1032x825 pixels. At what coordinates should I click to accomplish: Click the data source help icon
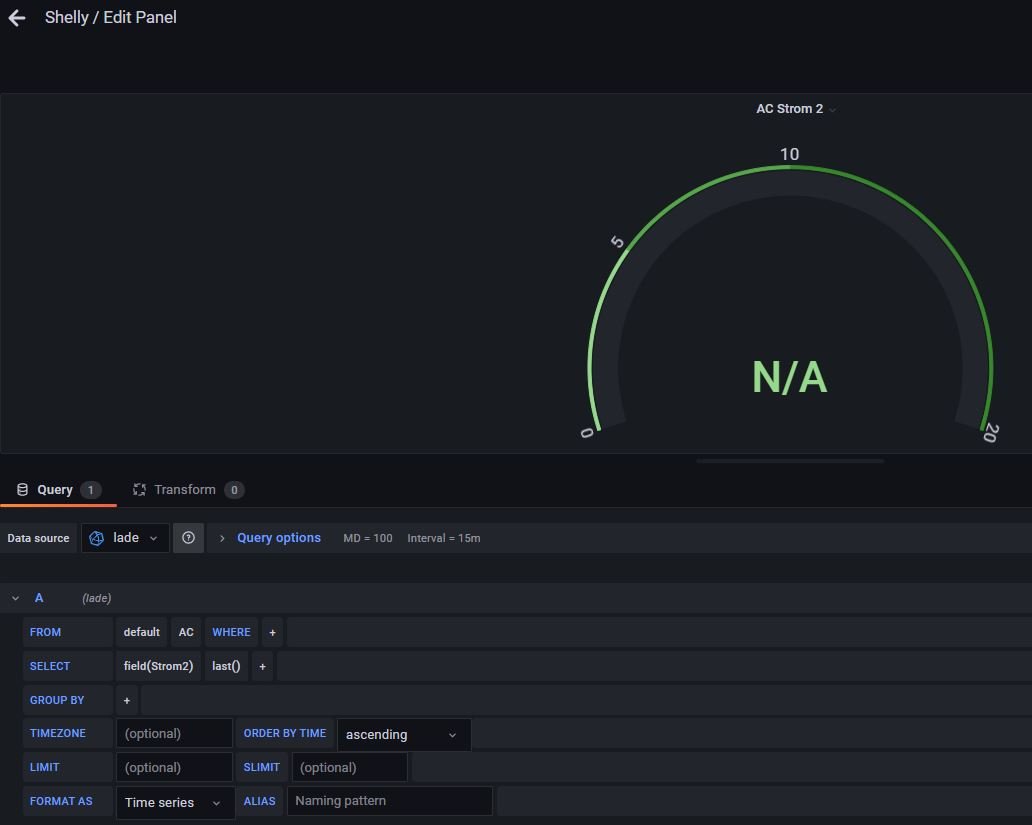tap(188, 538)
